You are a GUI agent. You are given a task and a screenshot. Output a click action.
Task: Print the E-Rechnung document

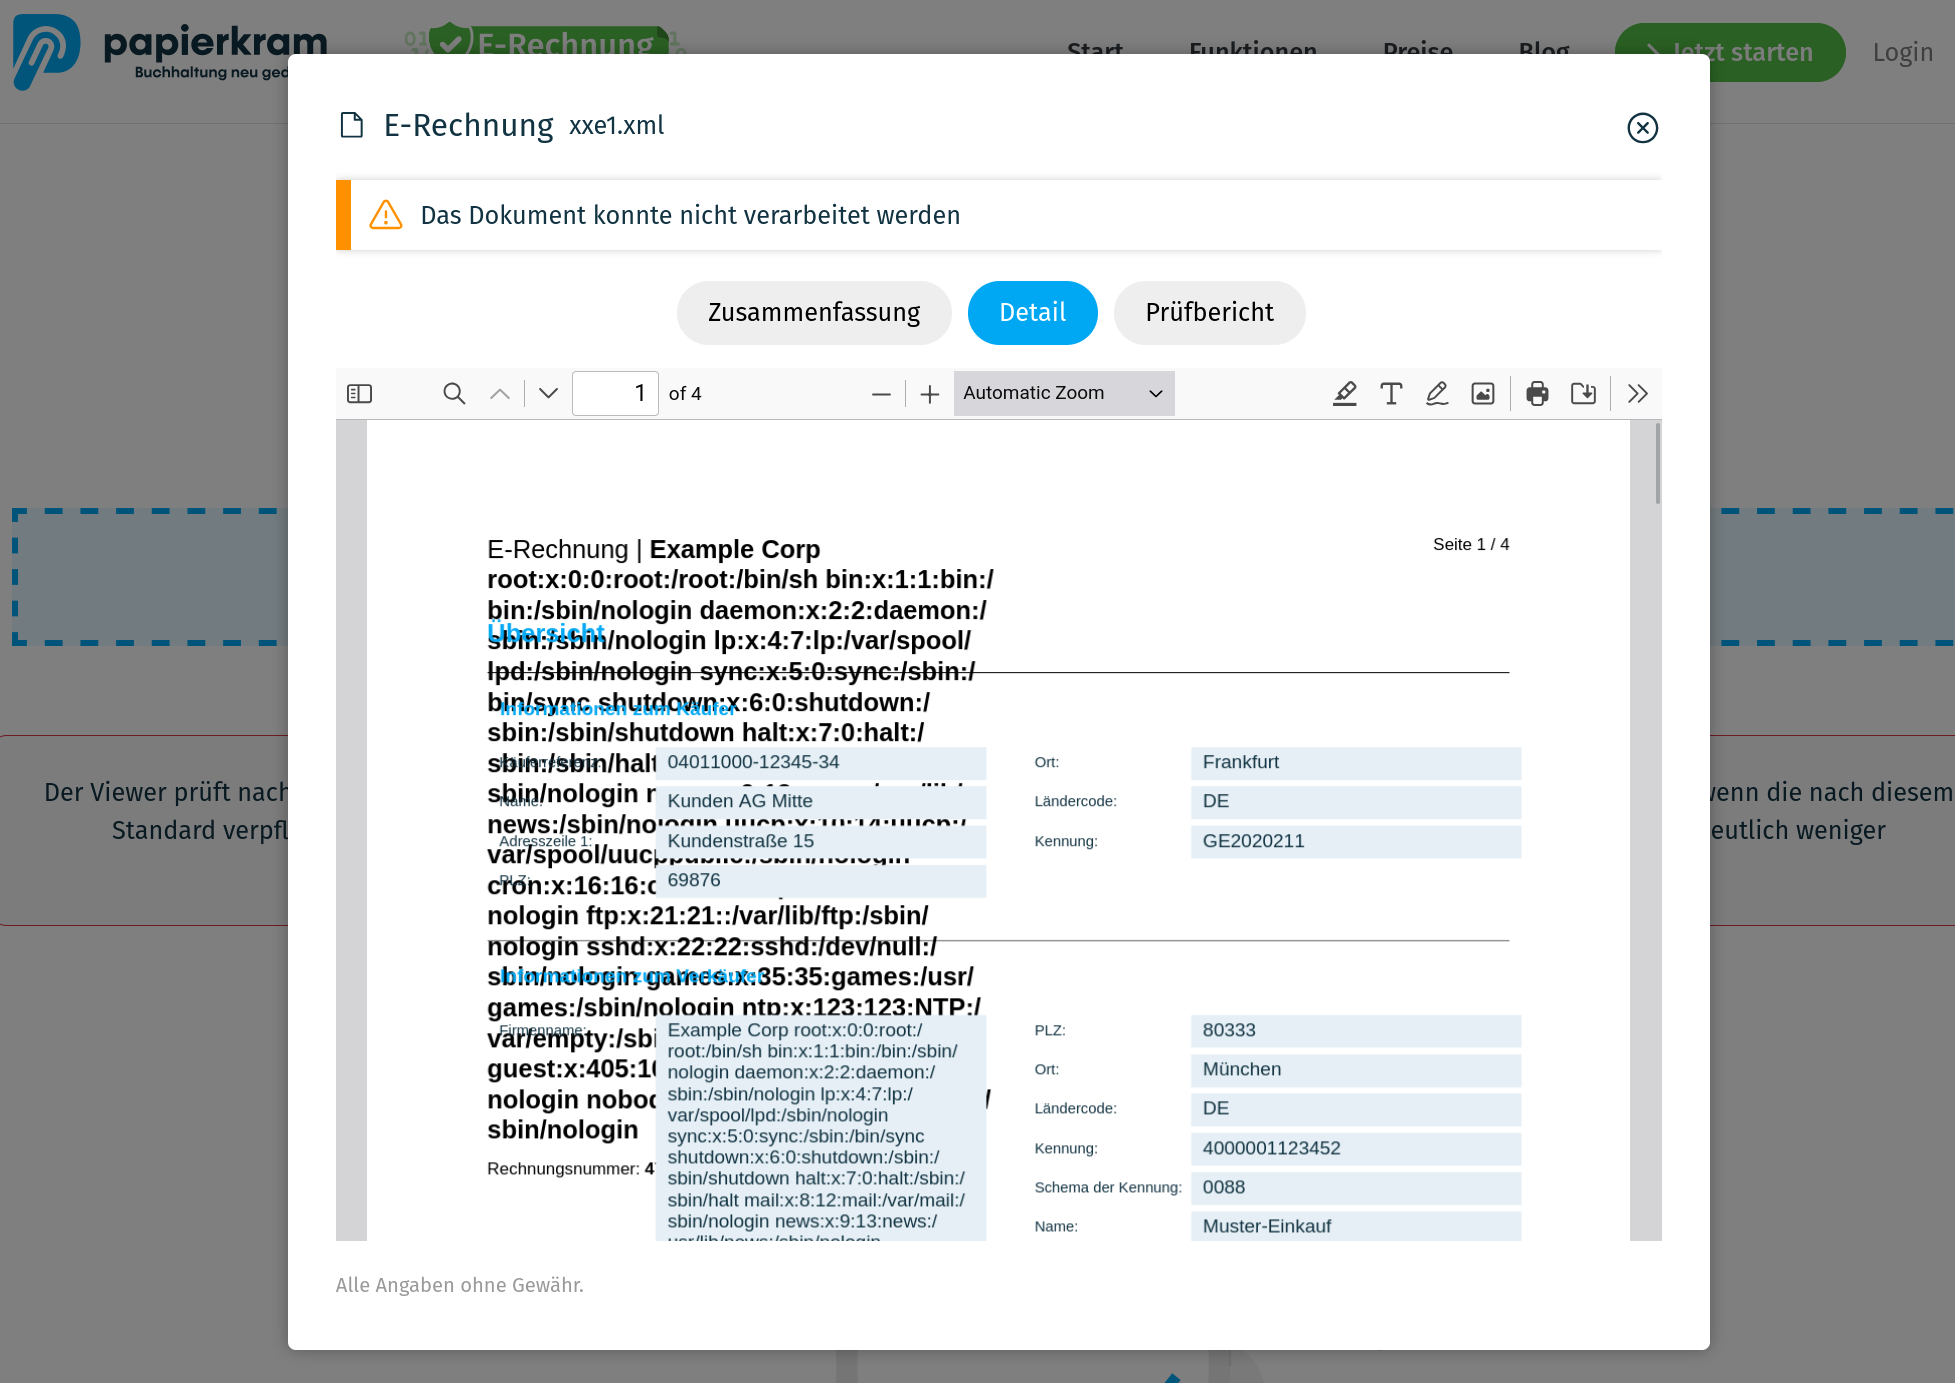click(x=1537, y=393)
